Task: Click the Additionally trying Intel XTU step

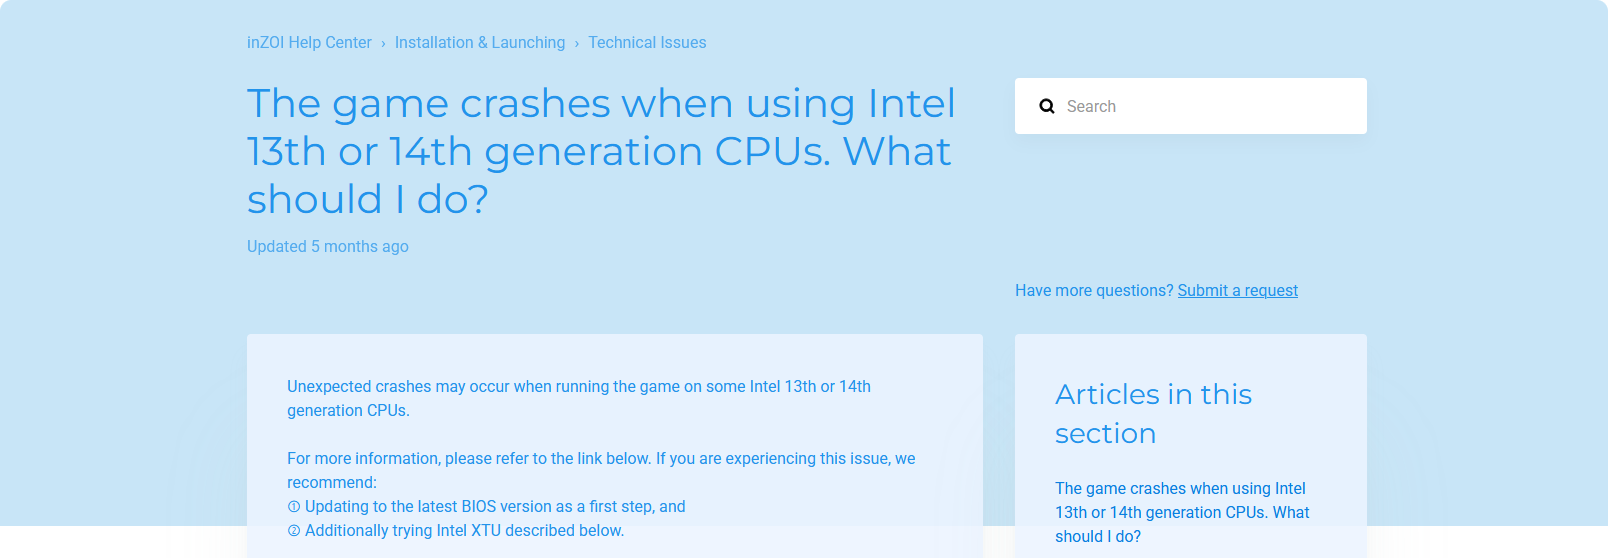Action: 464,531
